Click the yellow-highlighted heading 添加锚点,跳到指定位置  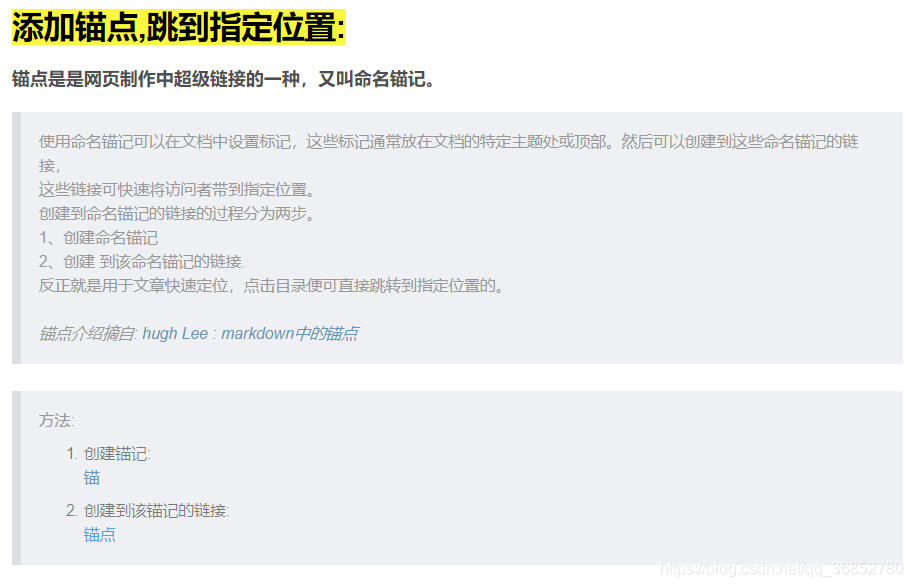(x=179, y=27)
